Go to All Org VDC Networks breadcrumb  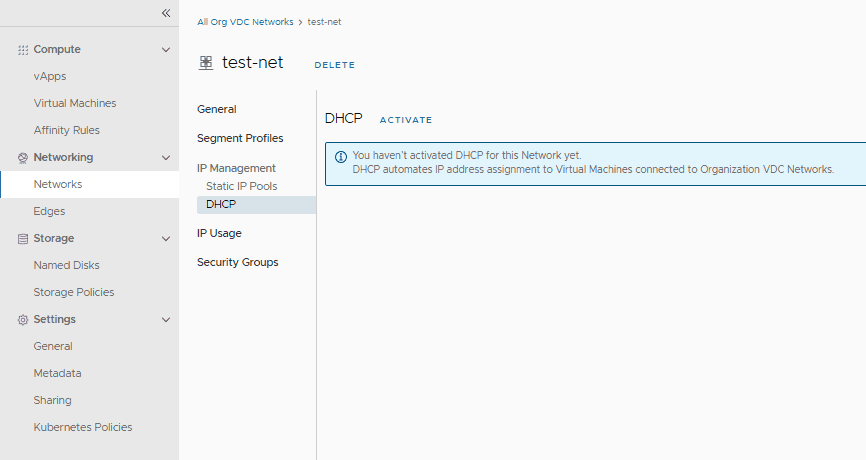(x=245, y=22)
